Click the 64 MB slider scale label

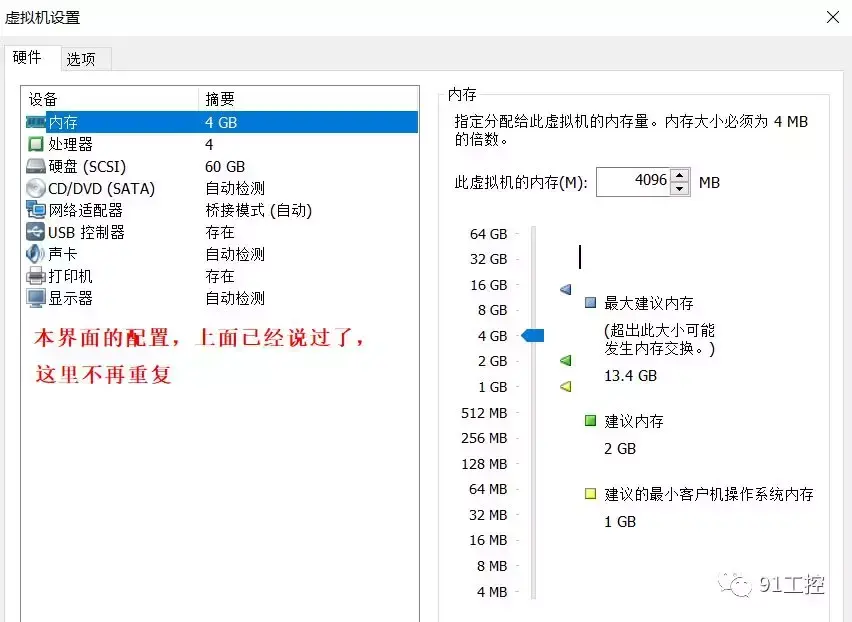(x=488, y=489)
